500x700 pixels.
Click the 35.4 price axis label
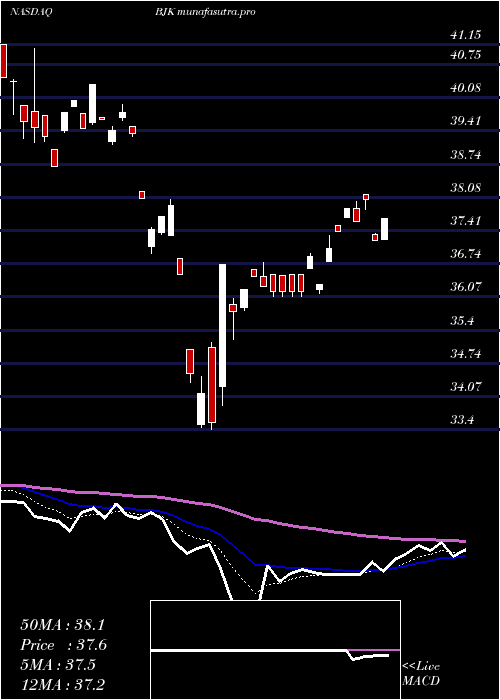point(462,321)
